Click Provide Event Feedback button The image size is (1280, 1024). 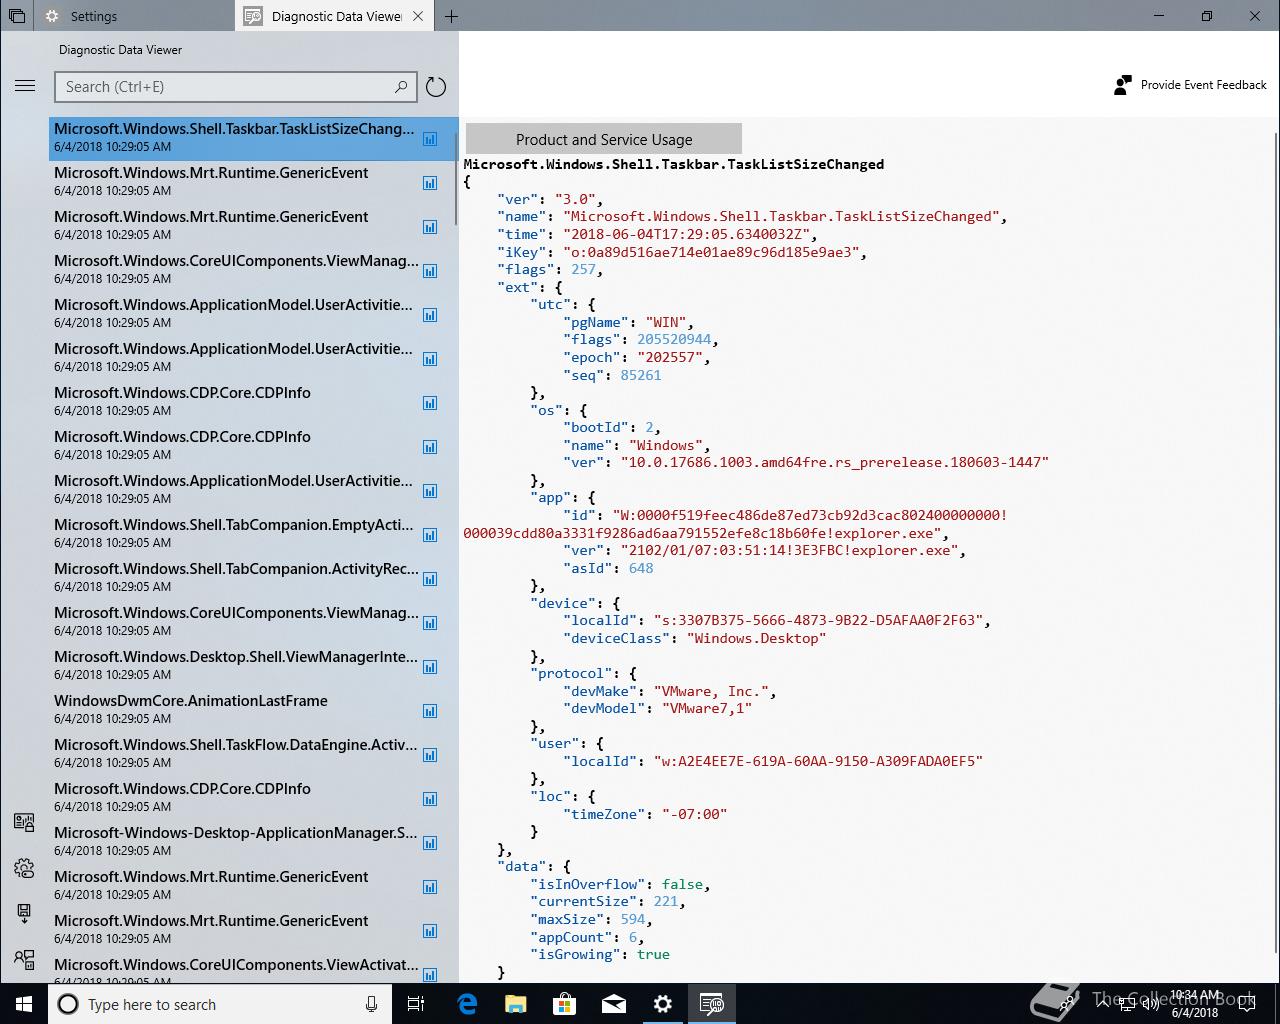[x=1190, y=85]
